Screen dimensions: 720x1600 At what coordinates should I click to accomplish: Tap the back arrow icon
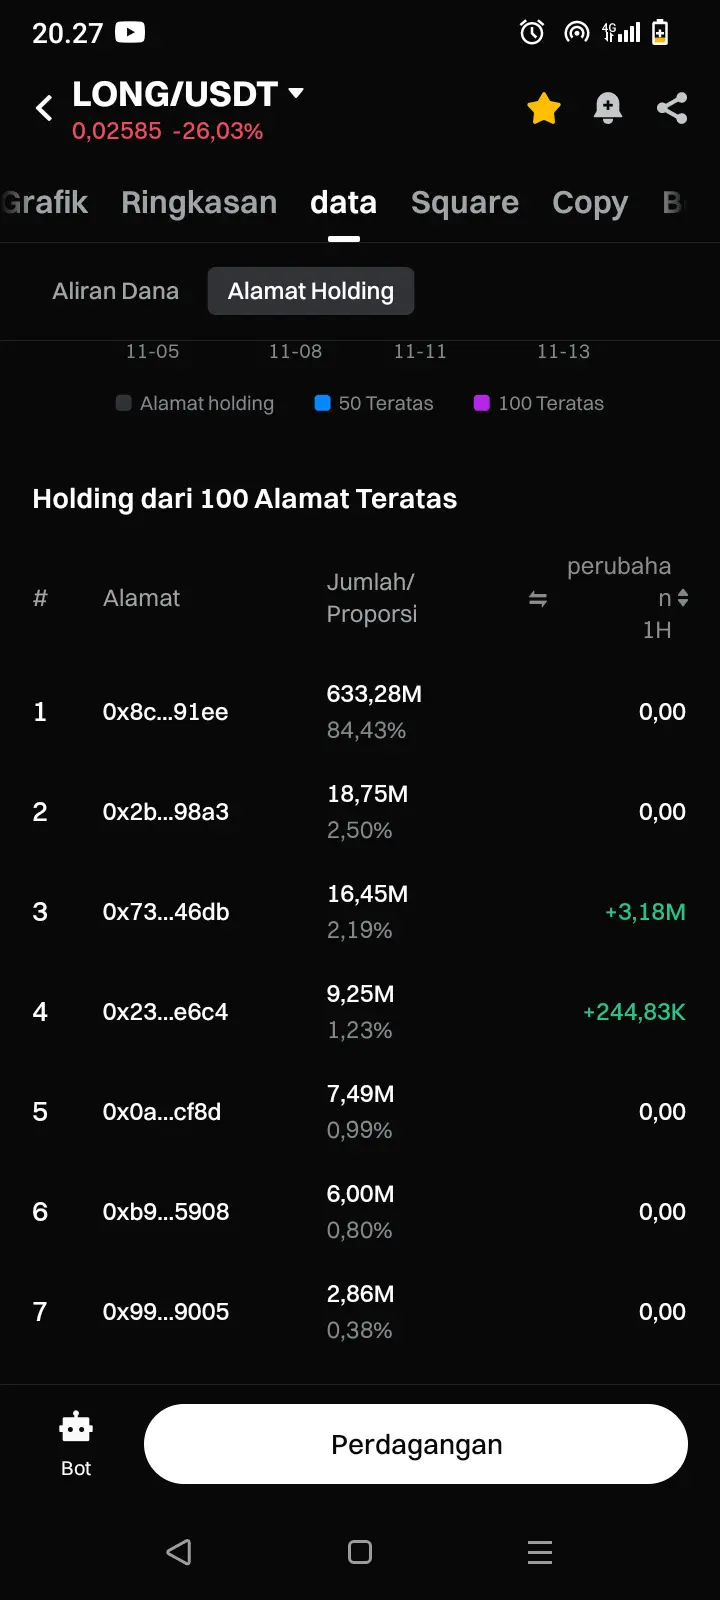(x=44, y=108)
